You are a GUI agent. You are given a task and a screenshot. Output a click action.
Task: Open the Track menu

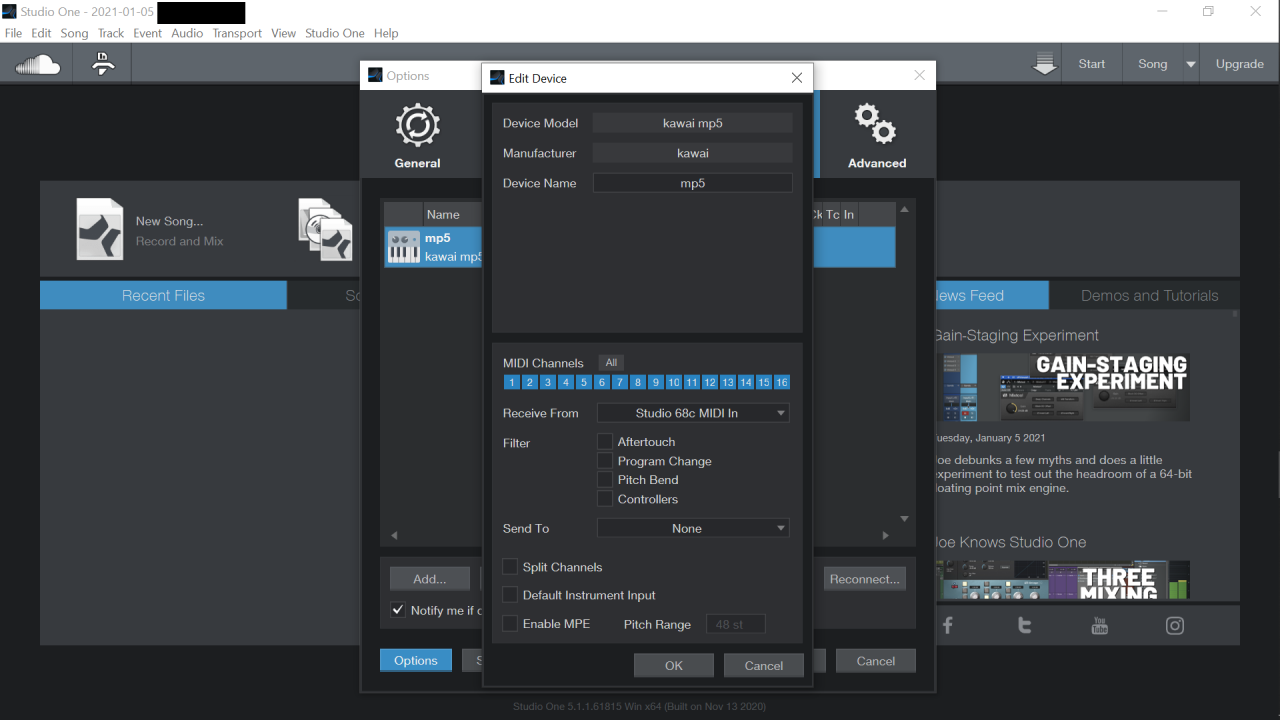point(111,33)
